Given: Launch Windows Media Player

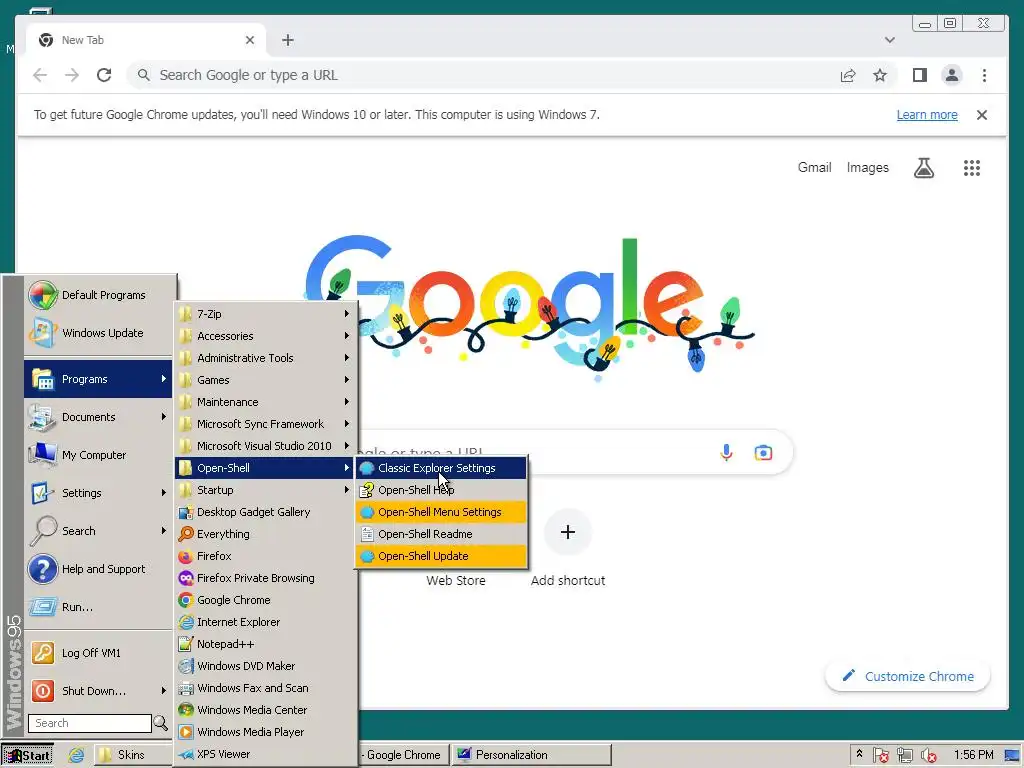Looking at the screenshot, I should (266, 731).
